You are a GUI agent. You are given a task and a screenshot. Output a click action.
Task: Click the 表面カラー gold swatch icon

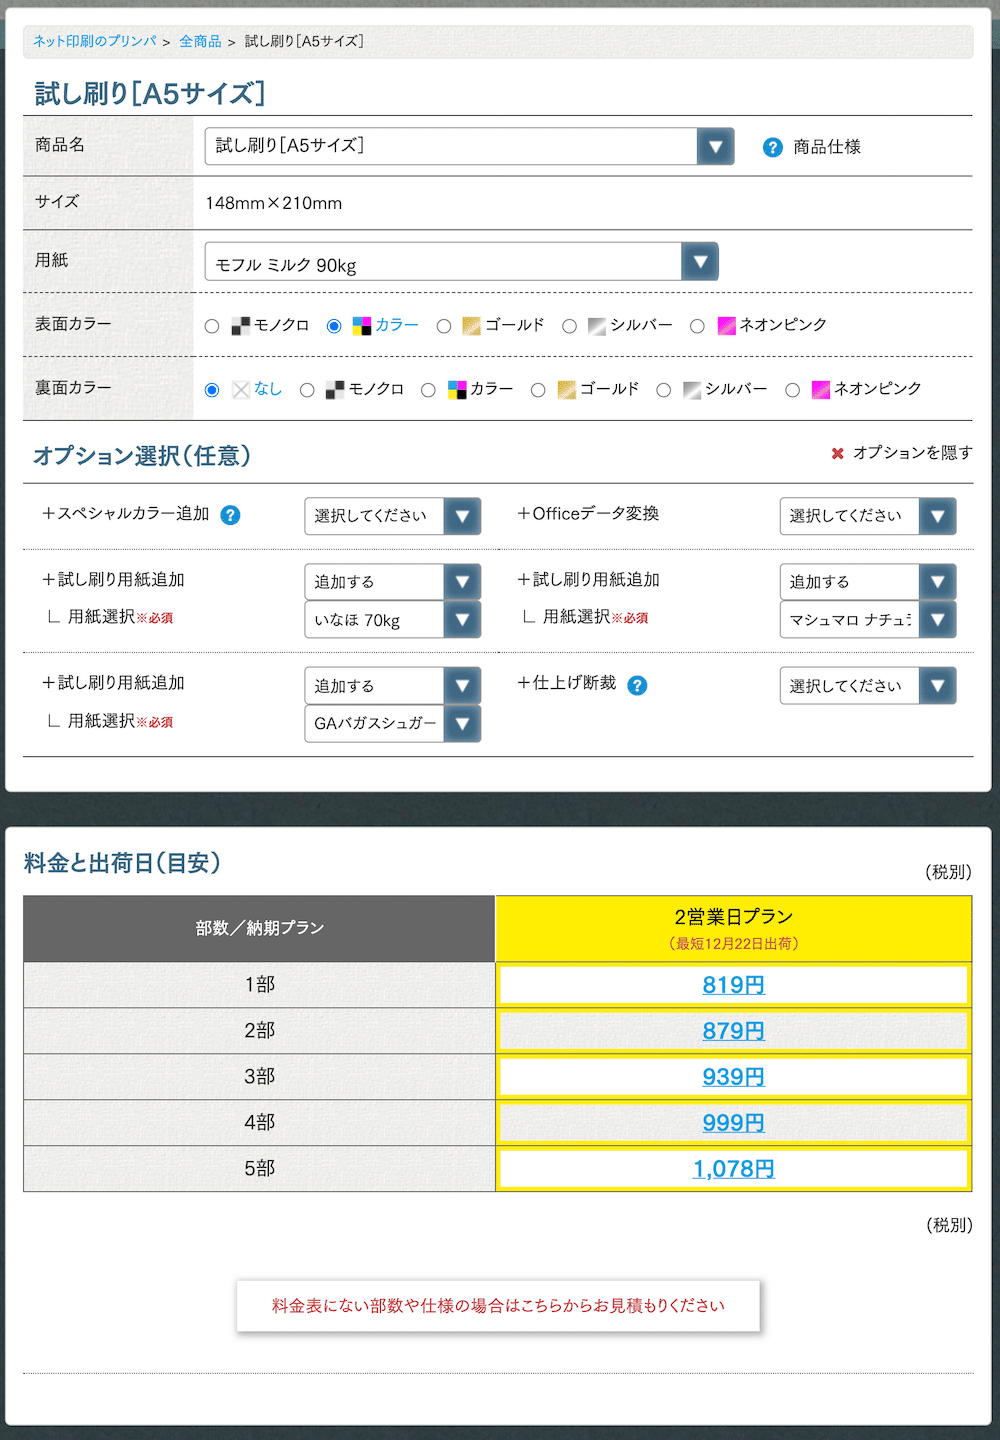tap(472, 326)
